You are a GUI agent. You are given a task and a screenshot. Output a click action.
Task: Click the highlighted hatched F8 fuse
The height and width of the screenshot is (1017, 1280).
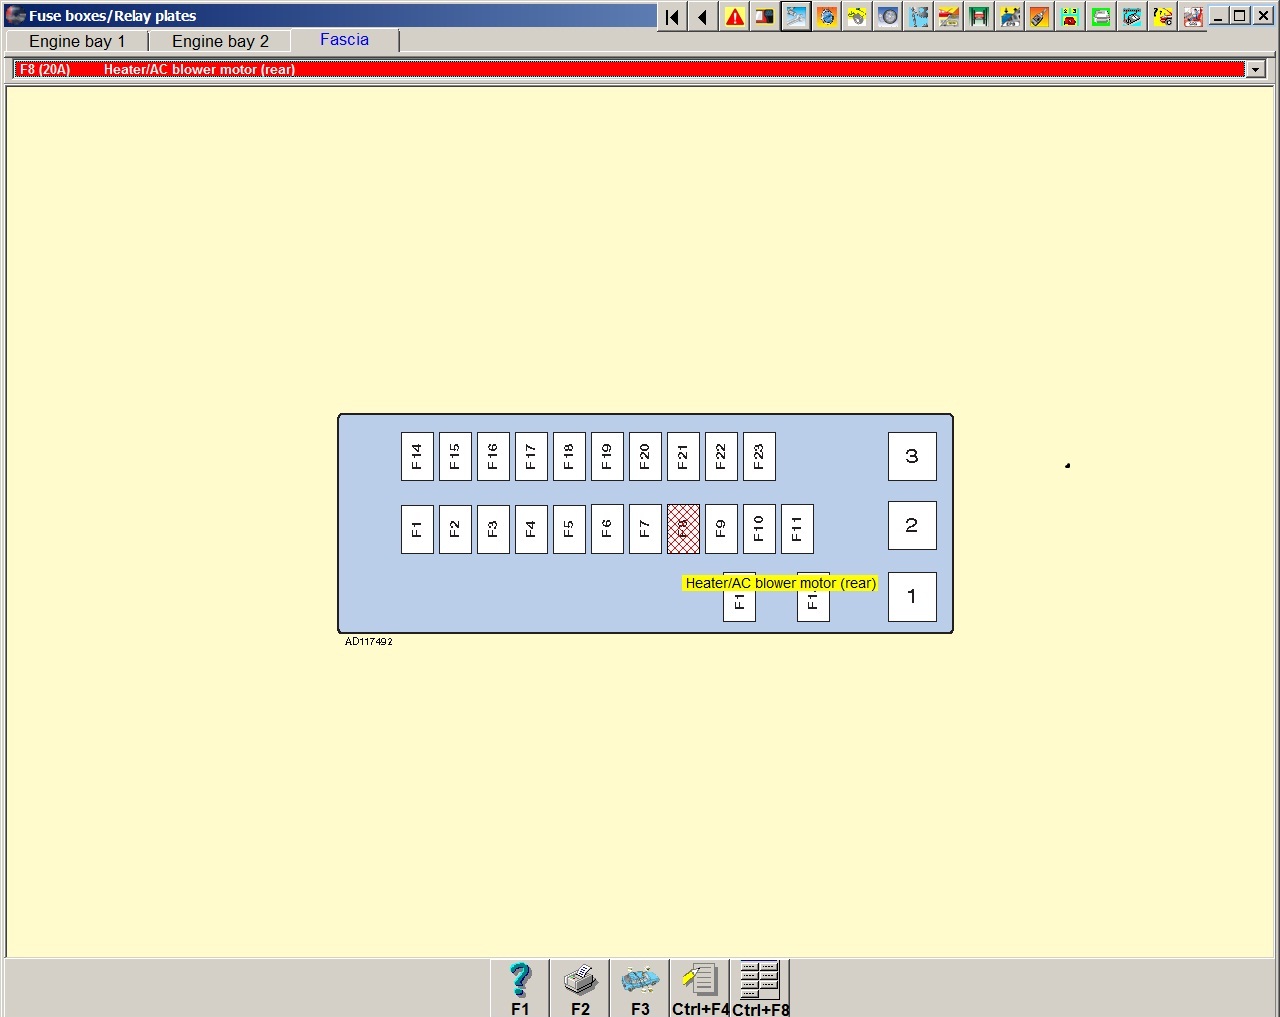coord(683,529)
